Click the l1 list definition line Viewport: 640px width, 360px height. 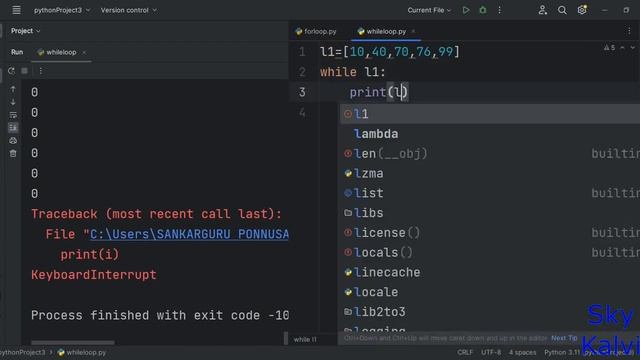[x=390, y=52]
